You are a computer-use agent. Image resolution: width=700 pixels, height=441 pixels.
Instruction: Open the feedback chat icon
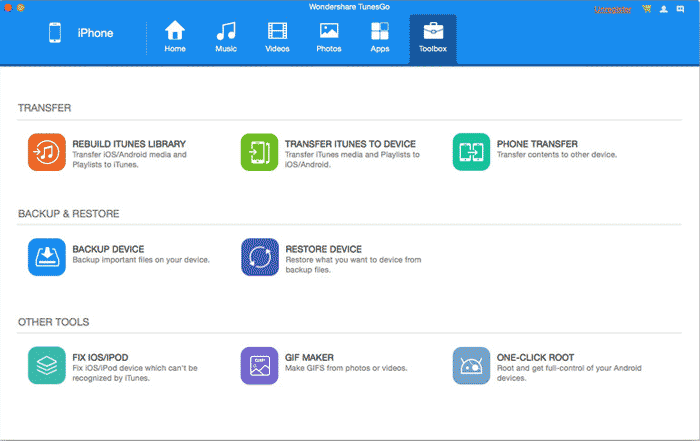point(680,9)
